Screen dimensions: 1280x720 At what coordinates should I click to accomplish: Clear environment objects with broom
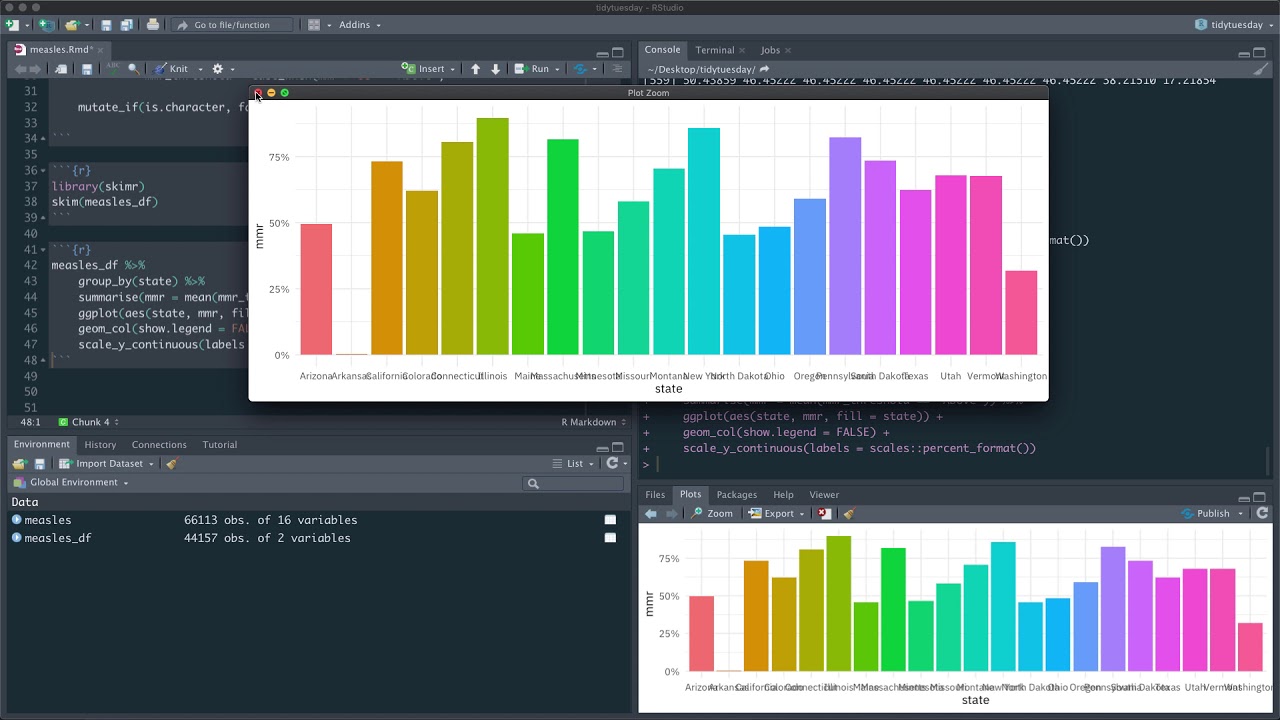pyautogui.click(x=171, y=464)
